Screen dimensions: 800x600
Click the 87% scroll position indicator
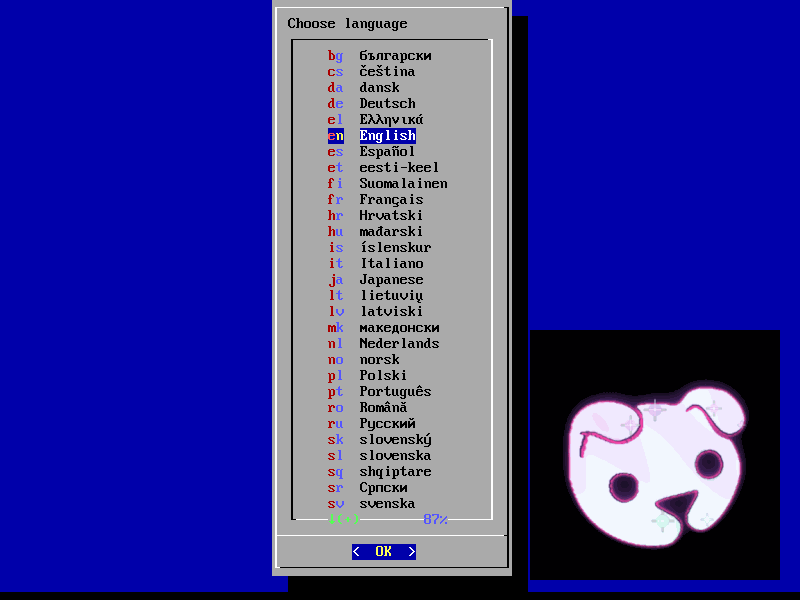point(436,519)
